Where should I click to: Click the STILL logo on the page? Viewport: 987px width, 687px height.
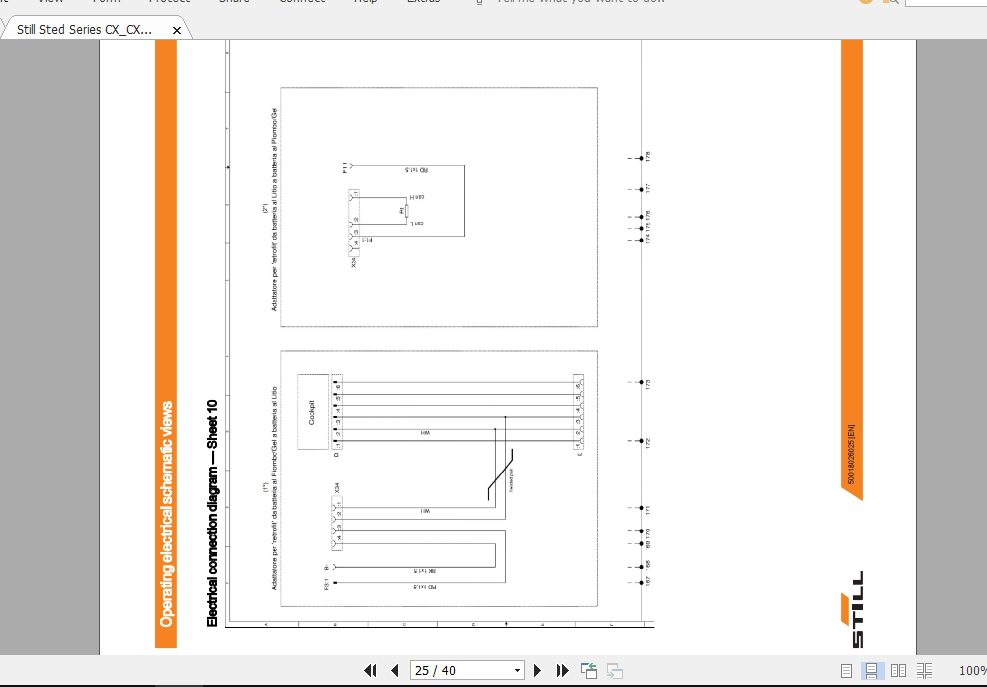[x=852, y=609]
